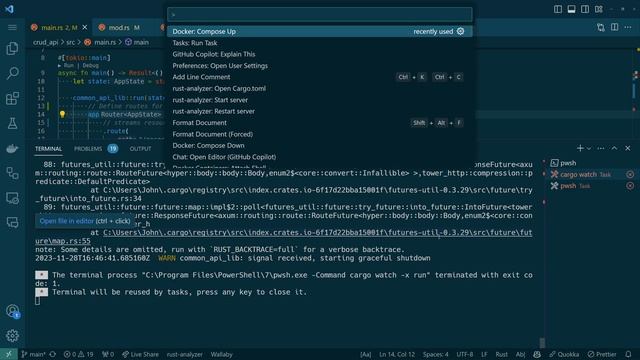The image size is (640, 360).
Task: Click Debug code lens above main
Action: click(91, 65)
